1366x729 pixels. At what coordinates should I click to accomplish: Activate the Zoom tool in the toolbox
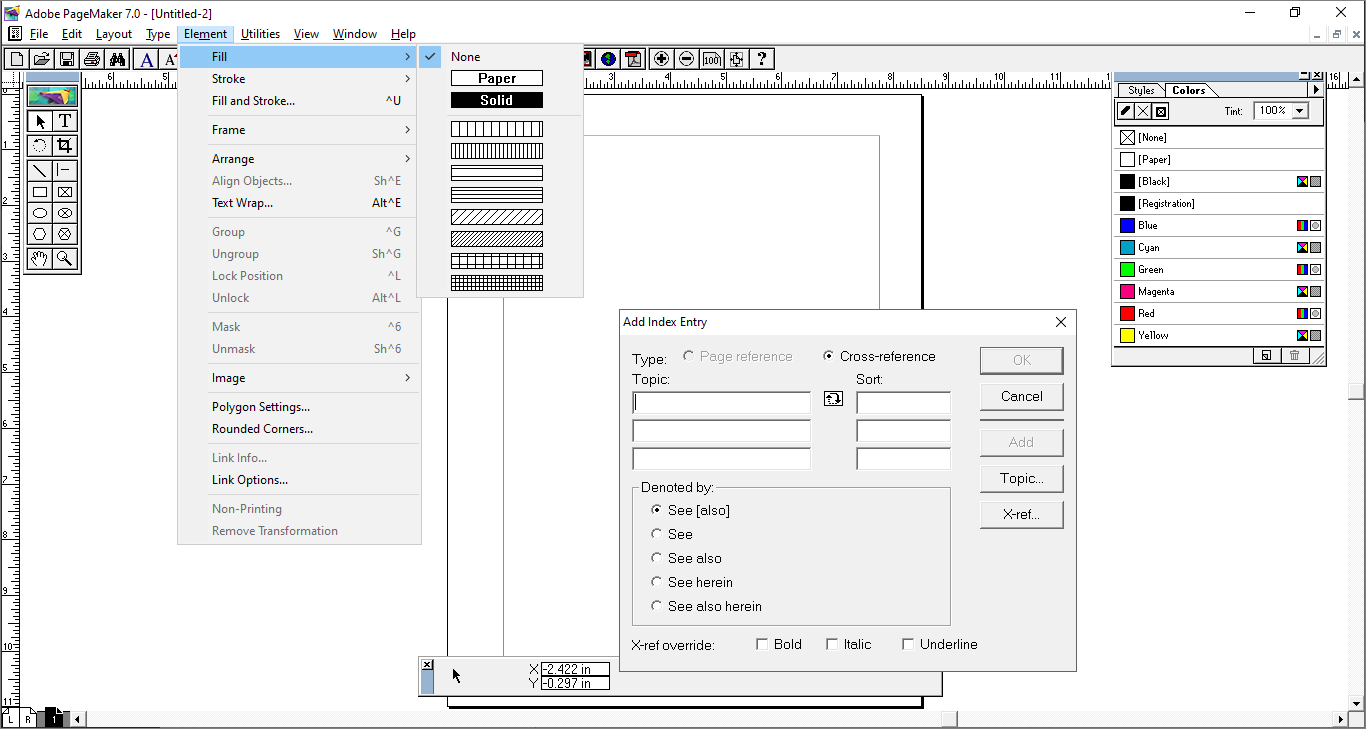(64, 258)
